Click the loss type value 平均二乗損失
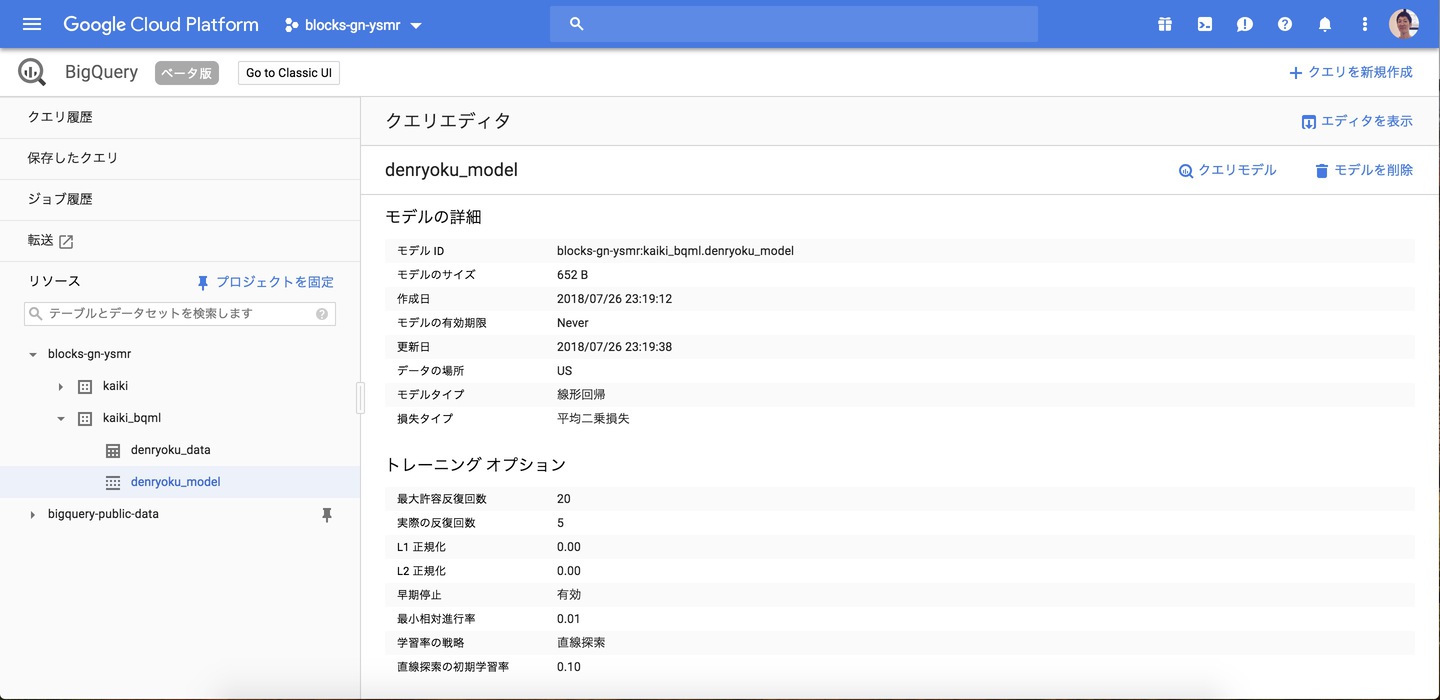 593,419
